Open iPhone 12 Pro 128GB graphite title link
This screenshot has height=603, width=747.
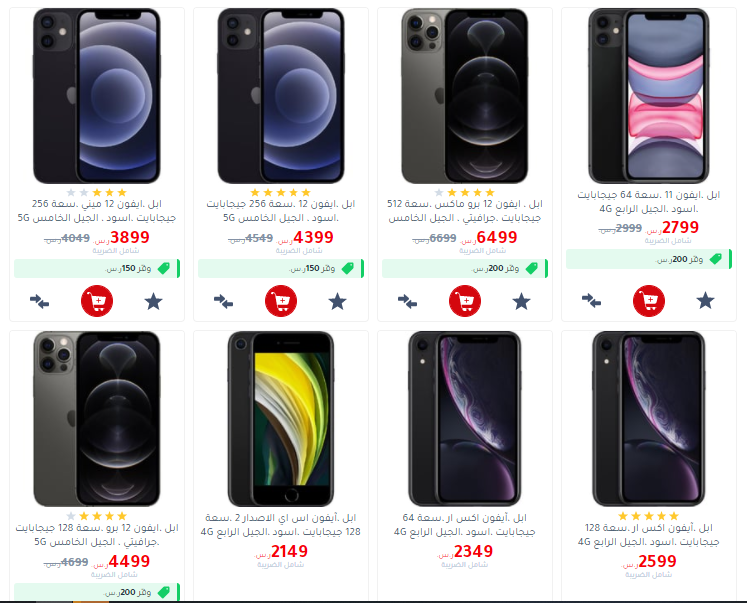(x=97, y=535)
